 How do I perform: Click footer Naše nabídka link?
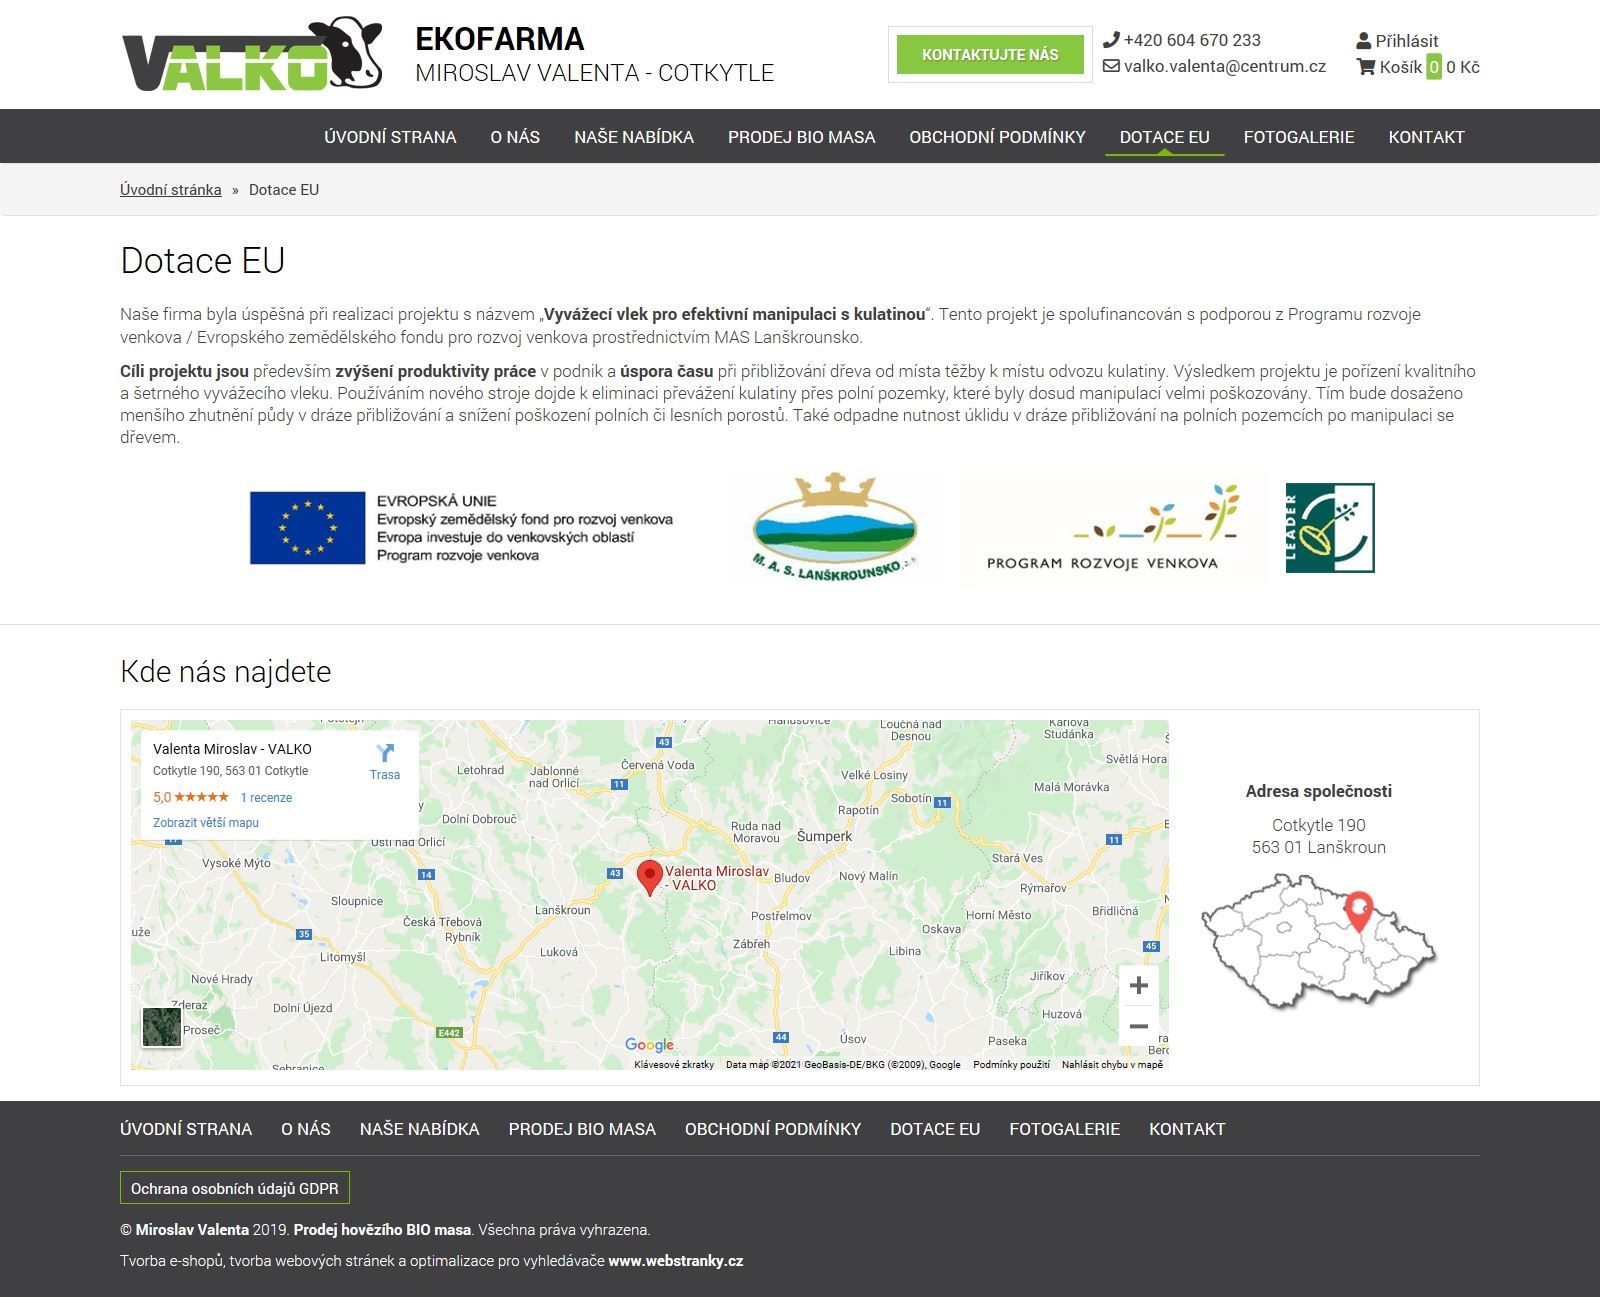(x=420, y=1129)
